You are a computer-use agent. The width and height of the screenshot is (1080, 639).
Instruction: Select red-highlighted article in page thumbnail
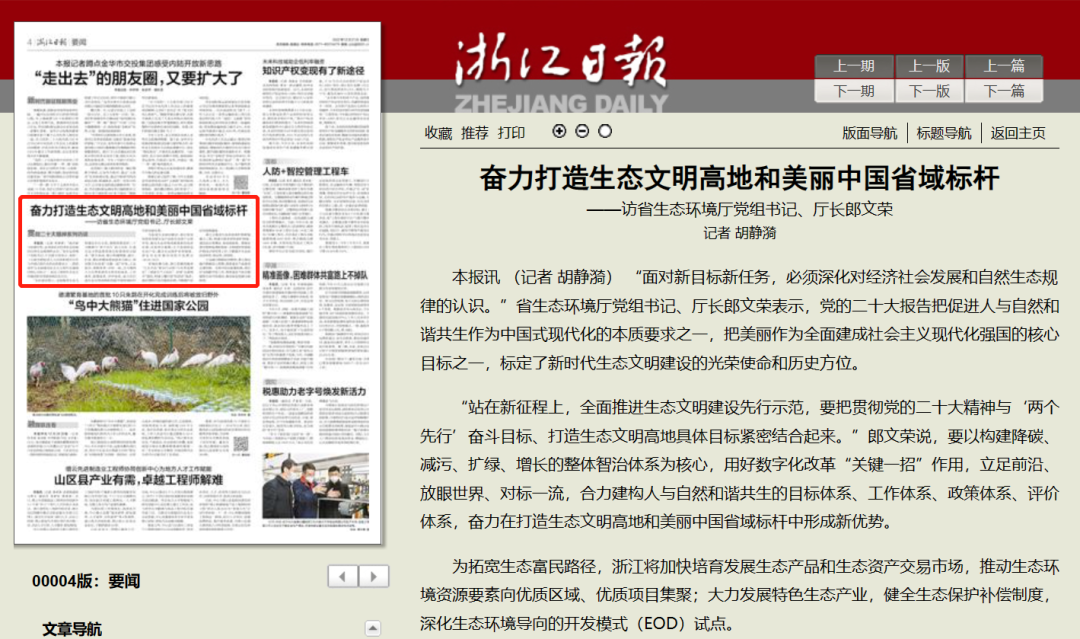click(x=139, y=240)
